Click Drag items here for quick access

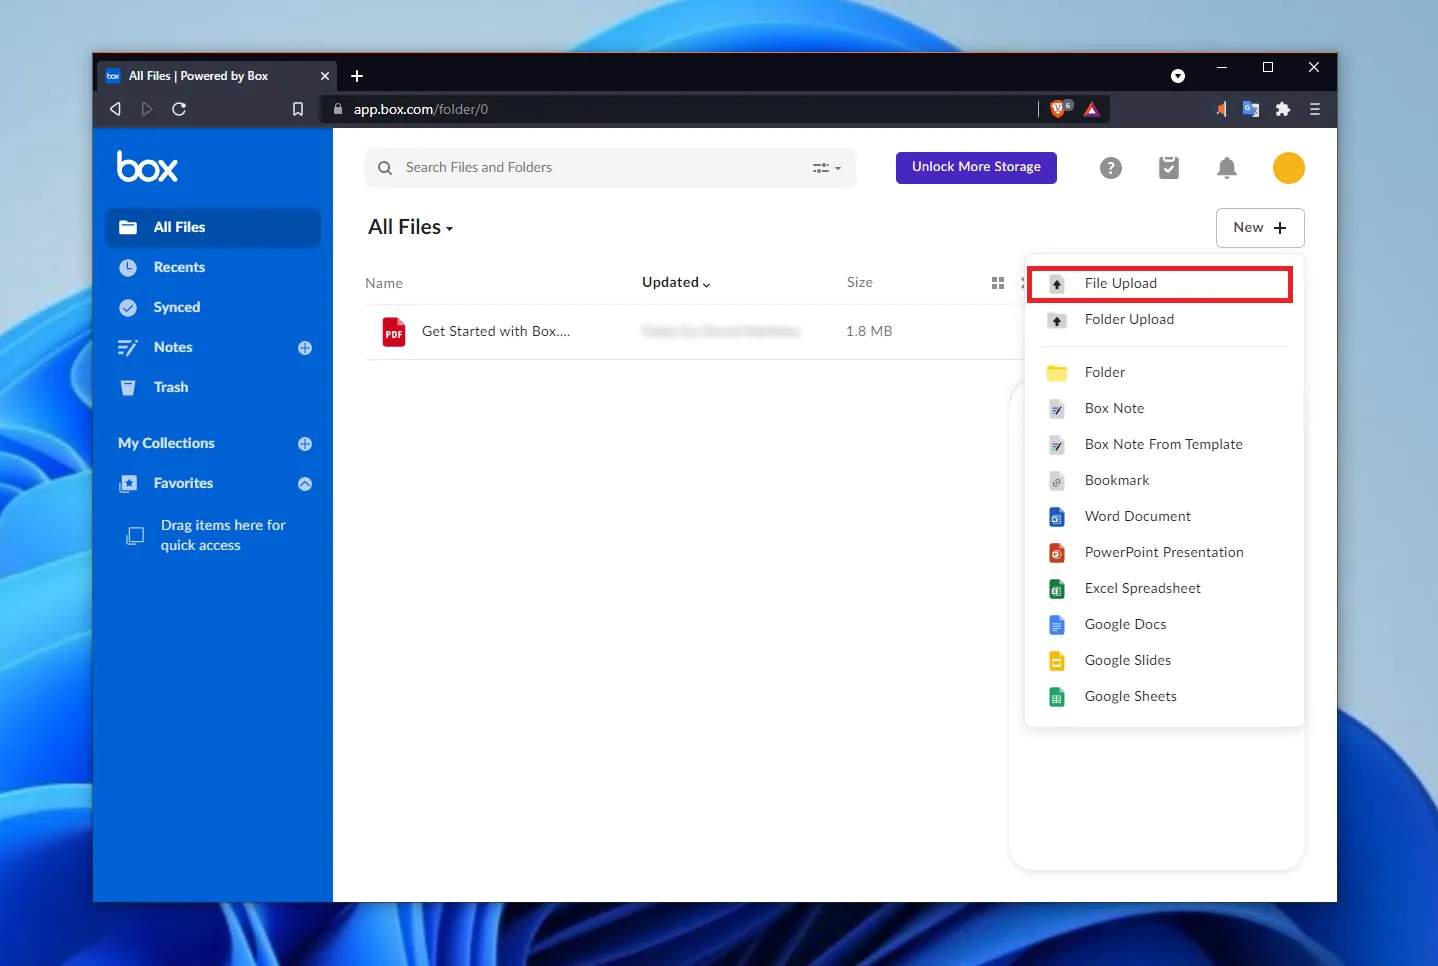(223, 535)
